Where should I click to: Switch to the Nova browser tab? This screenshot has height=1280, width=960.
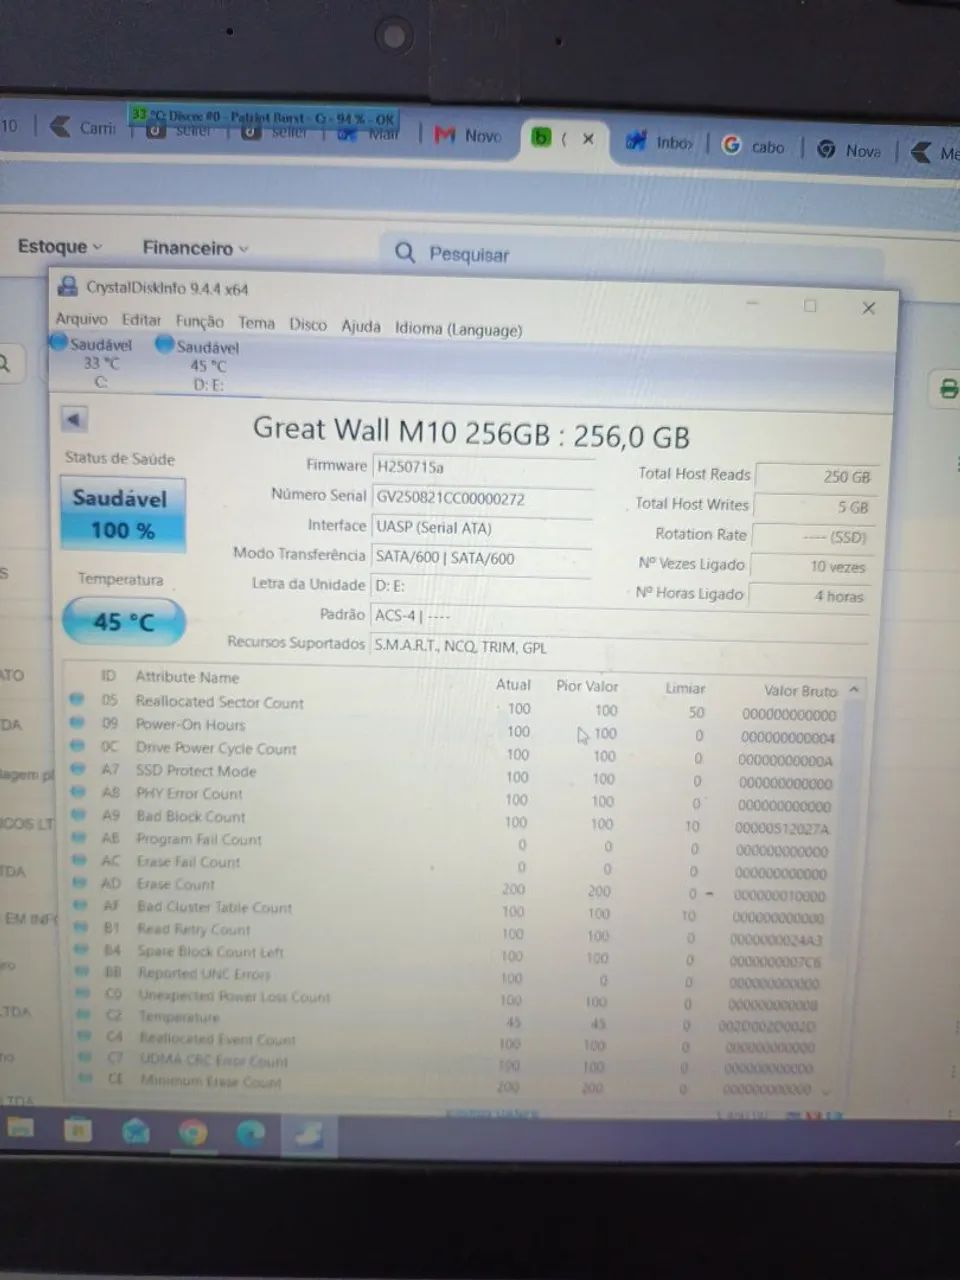[x=850, y=150]
